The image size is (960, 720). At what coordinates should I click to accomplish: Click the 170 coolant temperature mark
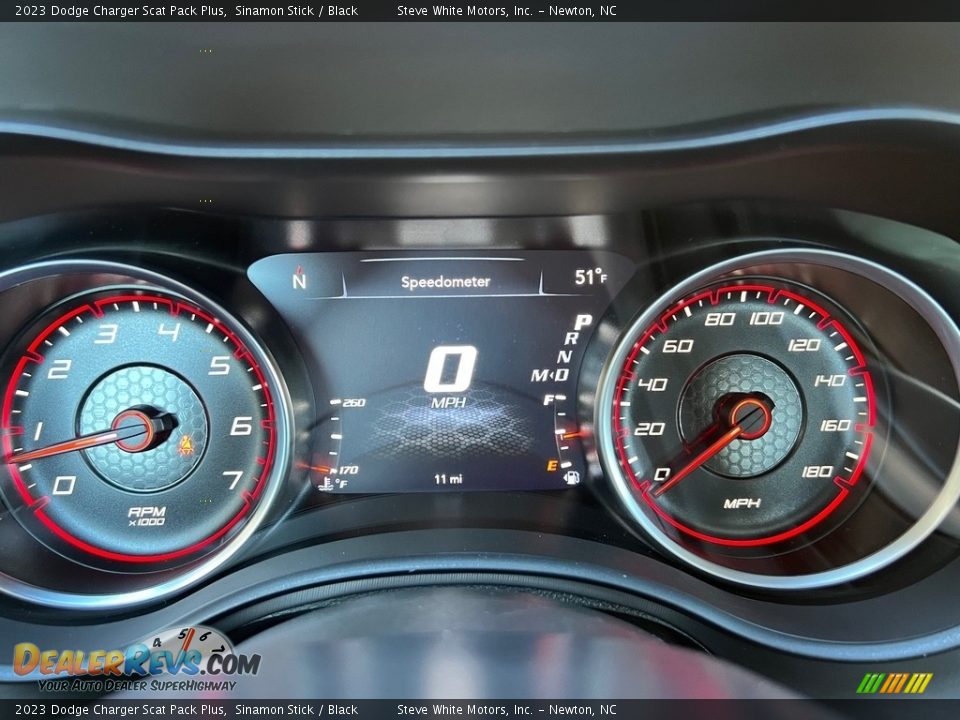point(348,470)
